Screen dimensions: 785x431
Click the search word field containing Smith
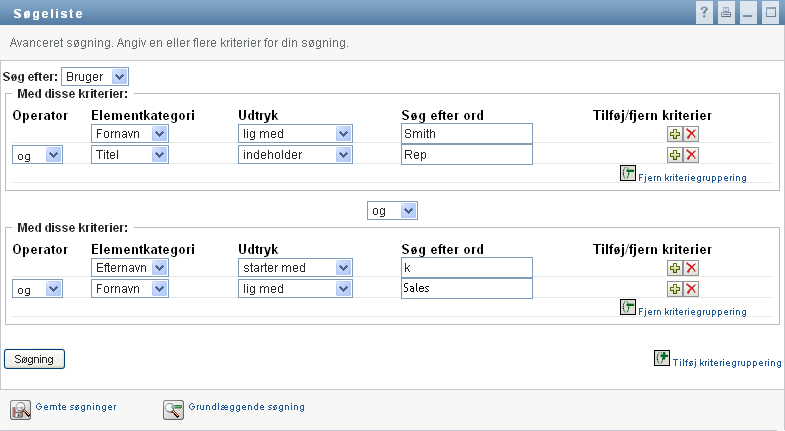[x=465, y=133]
